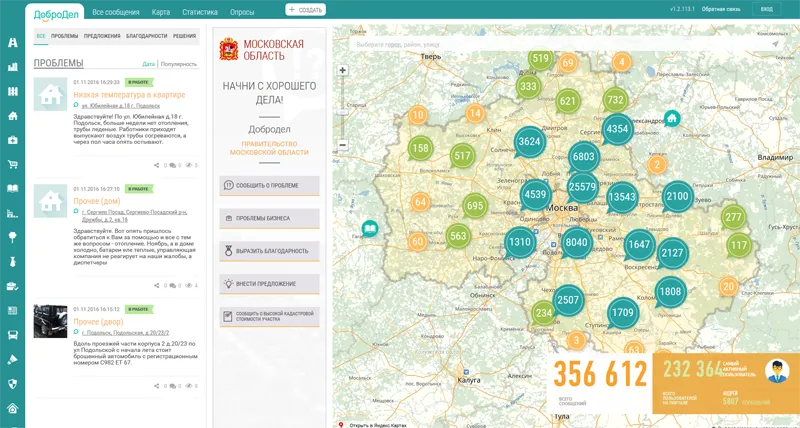Screen dimensions: 800x428
Task: Click comments icon on Прочее (двор) post
Action: click(172, 386)
